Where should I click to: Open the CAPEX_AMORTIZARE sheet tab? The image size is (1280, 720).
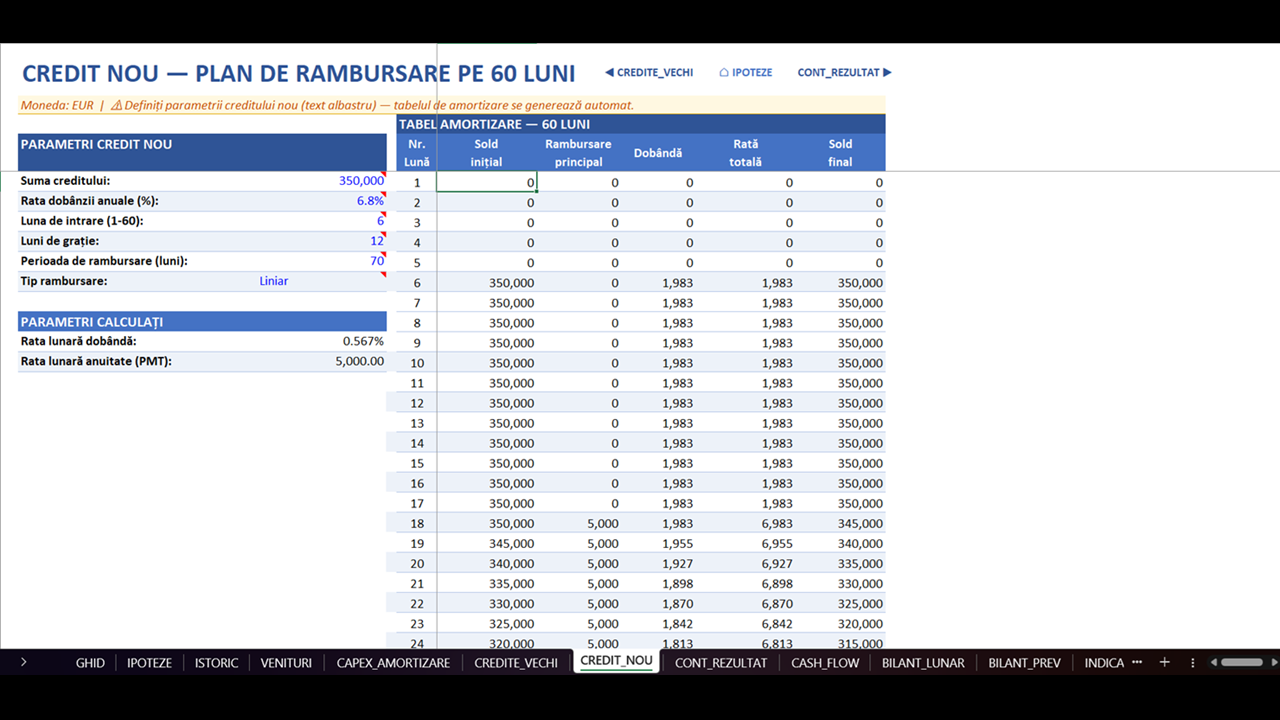pyautogui.click(x=393, y=662)
